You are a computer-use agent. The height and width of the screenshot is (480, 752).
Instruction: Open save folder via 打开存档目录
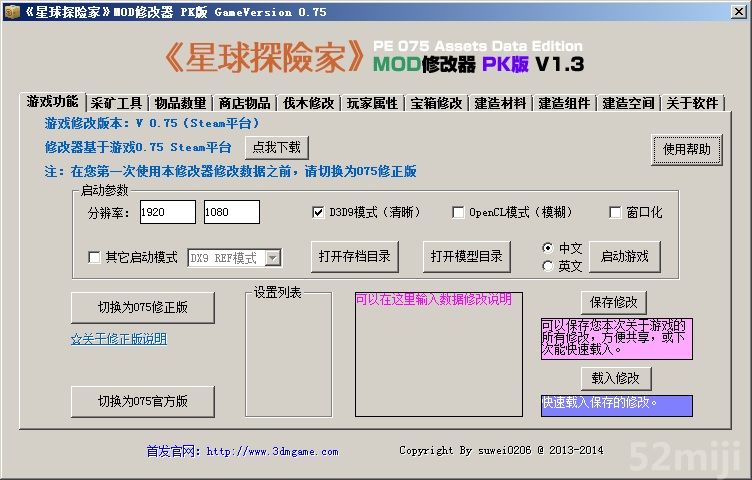(356, 256)
